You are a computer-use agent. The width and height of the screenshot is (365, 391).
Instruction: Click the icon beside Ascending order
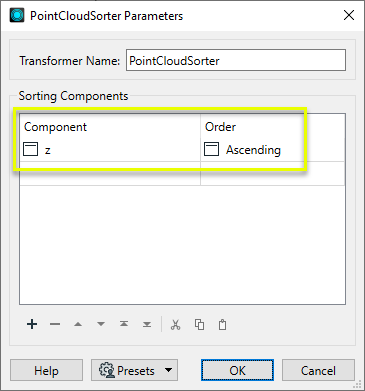pyautogui.click(x=211, y=149)
